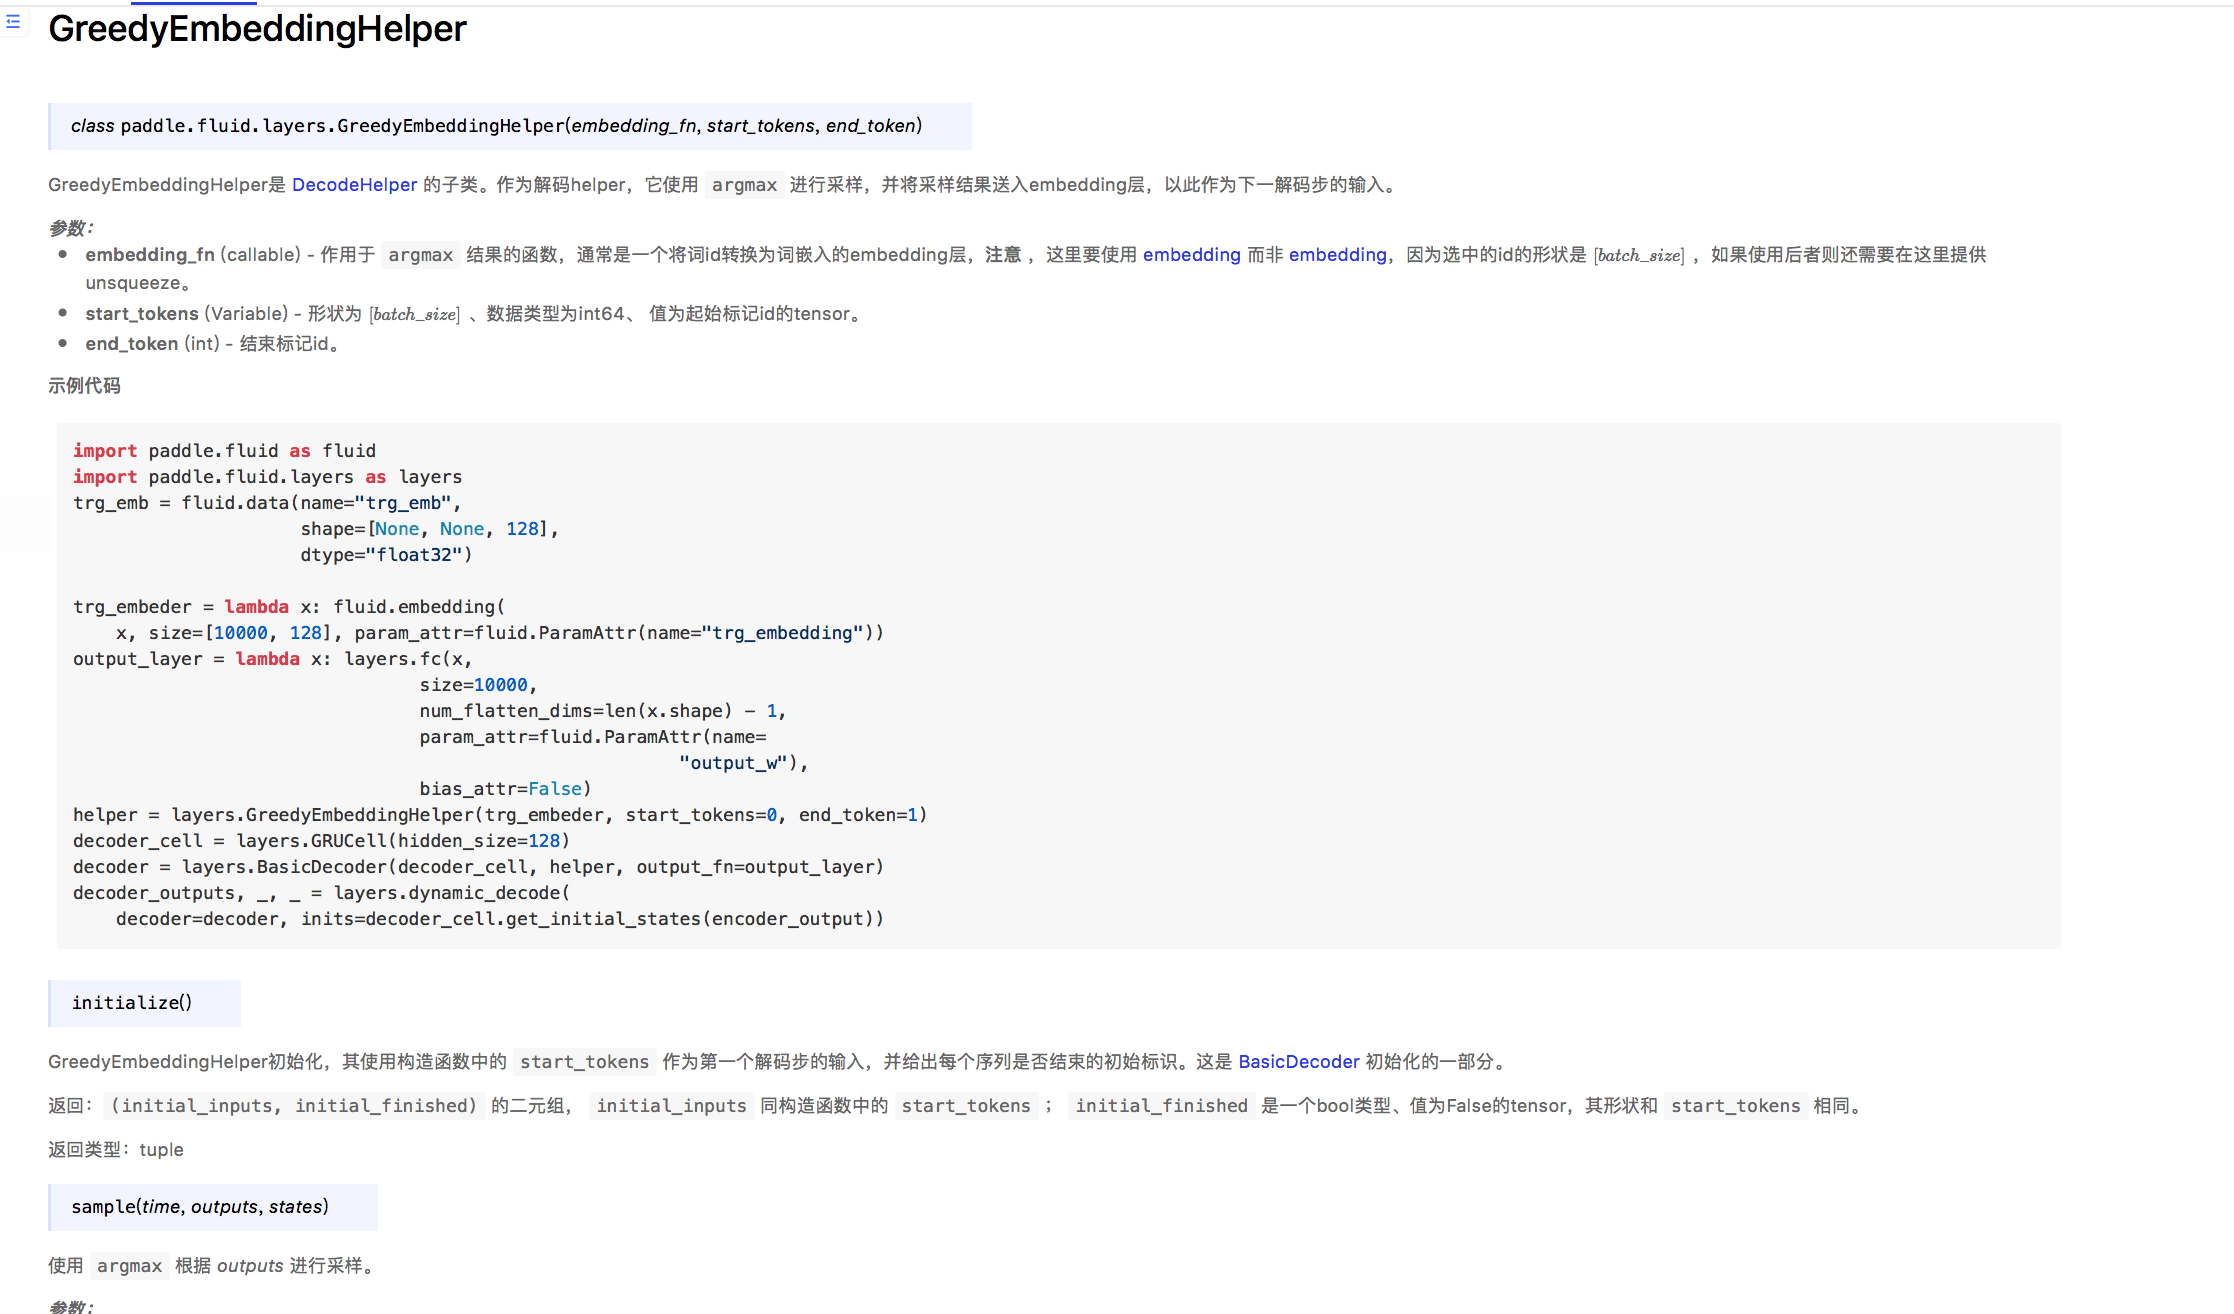
Task: Click the sidebar collapse menu icon
Action: (13, 21)
